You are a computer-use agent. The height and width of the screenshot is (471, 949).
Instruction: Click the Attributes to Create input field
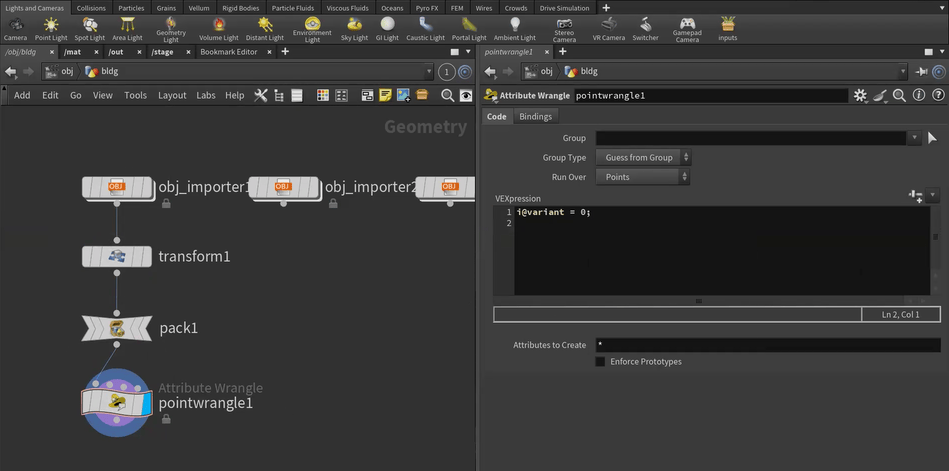[x=767, y=345]
